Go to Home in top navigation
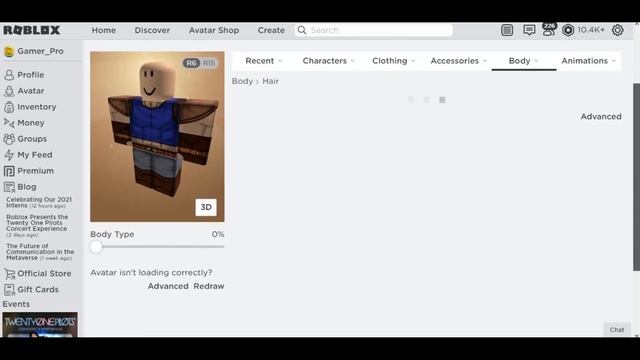Viewport: 640px width, 360px height. tap(104, 30)
